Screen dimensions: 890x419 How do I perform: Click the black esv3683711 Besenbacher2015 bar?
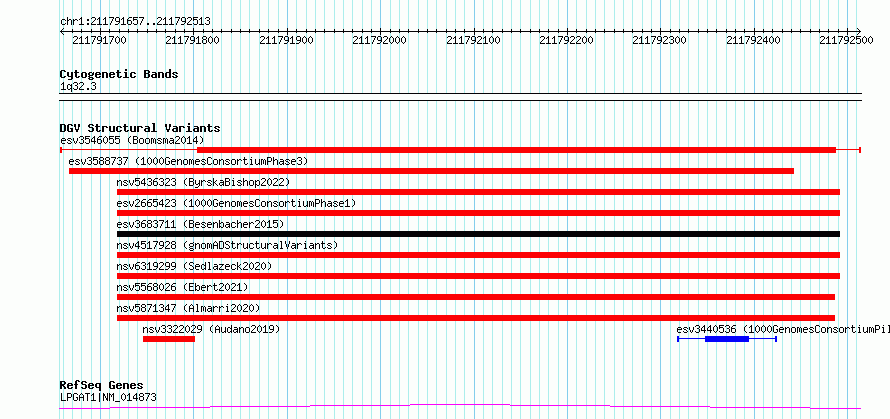(x=478, y=234)
